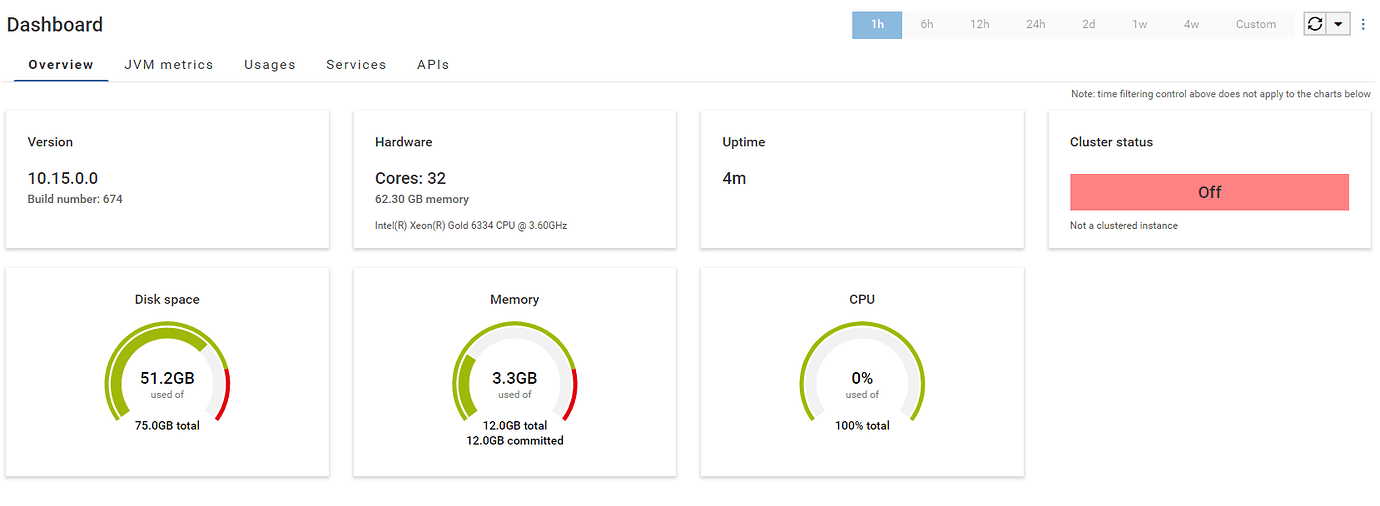Select the 12h time range
Viewport: 1380px width, 506px height.
pos(979,25)
